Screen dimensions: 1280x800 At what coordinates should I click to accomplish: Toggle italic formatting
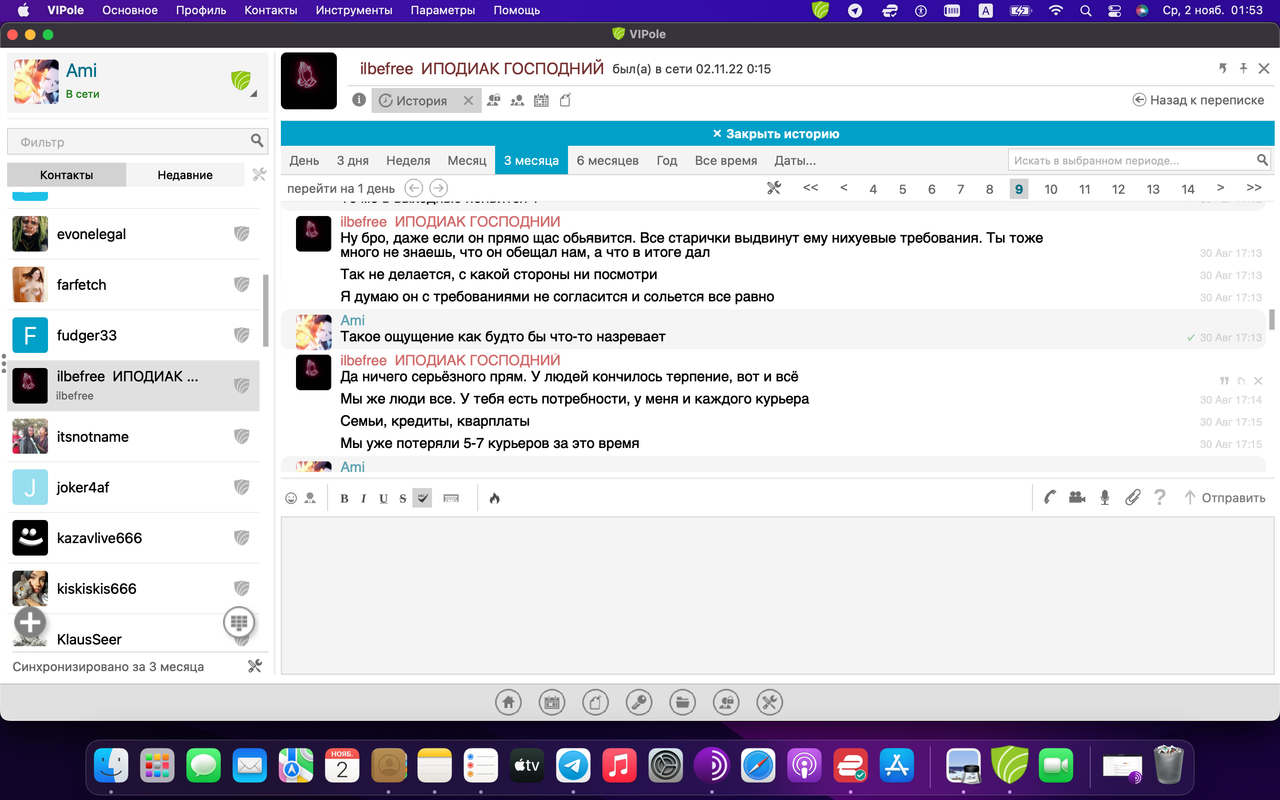click(363, 498)
